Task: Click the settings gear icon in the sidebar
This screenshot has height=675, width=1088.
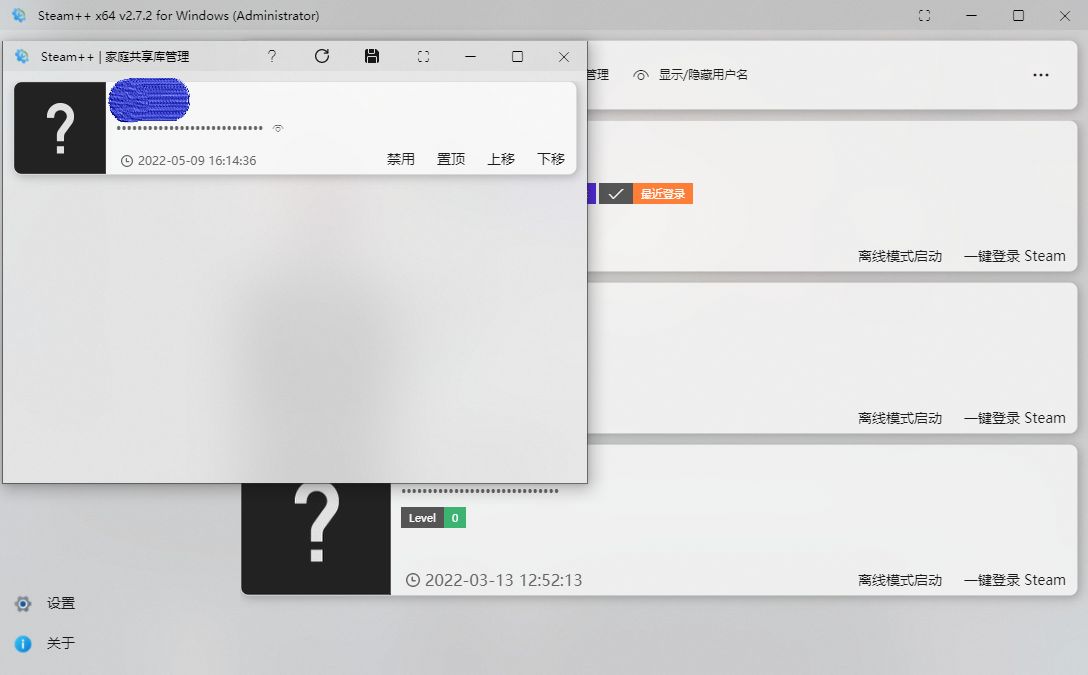Action: (x=23, y=604)
